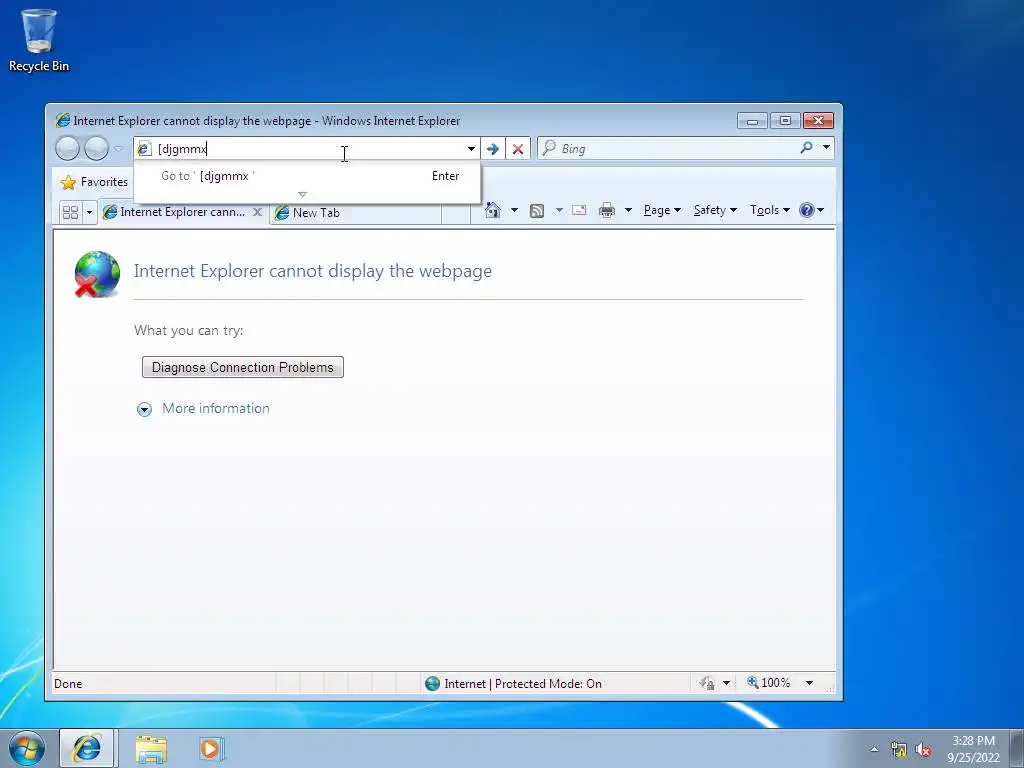Viewport: 1024px width, 768px height.
Task: Click the Back navigation button
Action: [x=67, y=148]
